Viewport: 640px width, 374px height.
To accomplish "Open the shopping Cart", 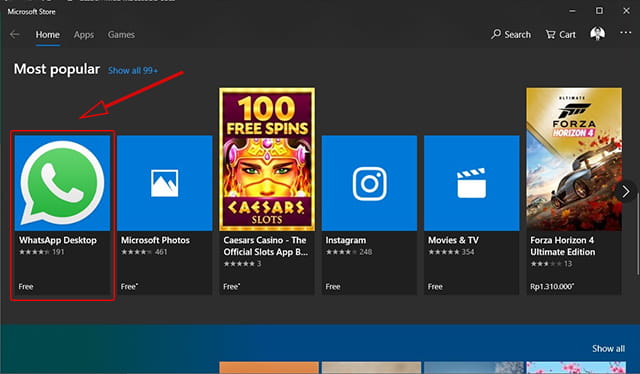I will point(560,34).
